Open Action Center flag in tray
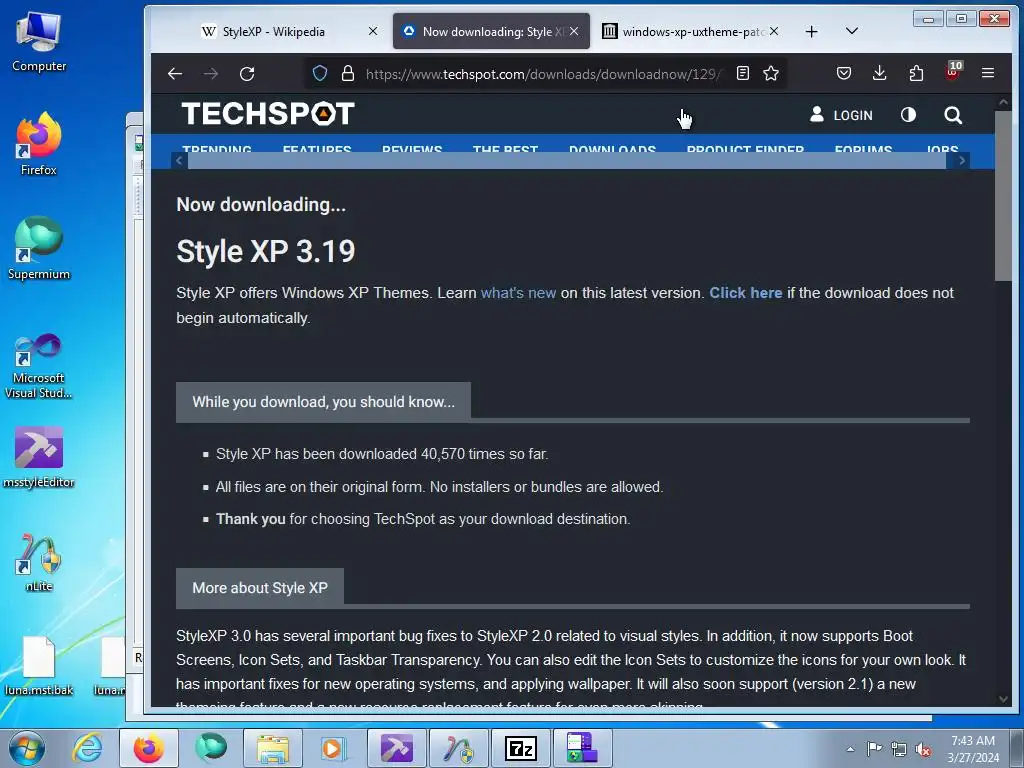1024x768 pixels. pos(874,749)
